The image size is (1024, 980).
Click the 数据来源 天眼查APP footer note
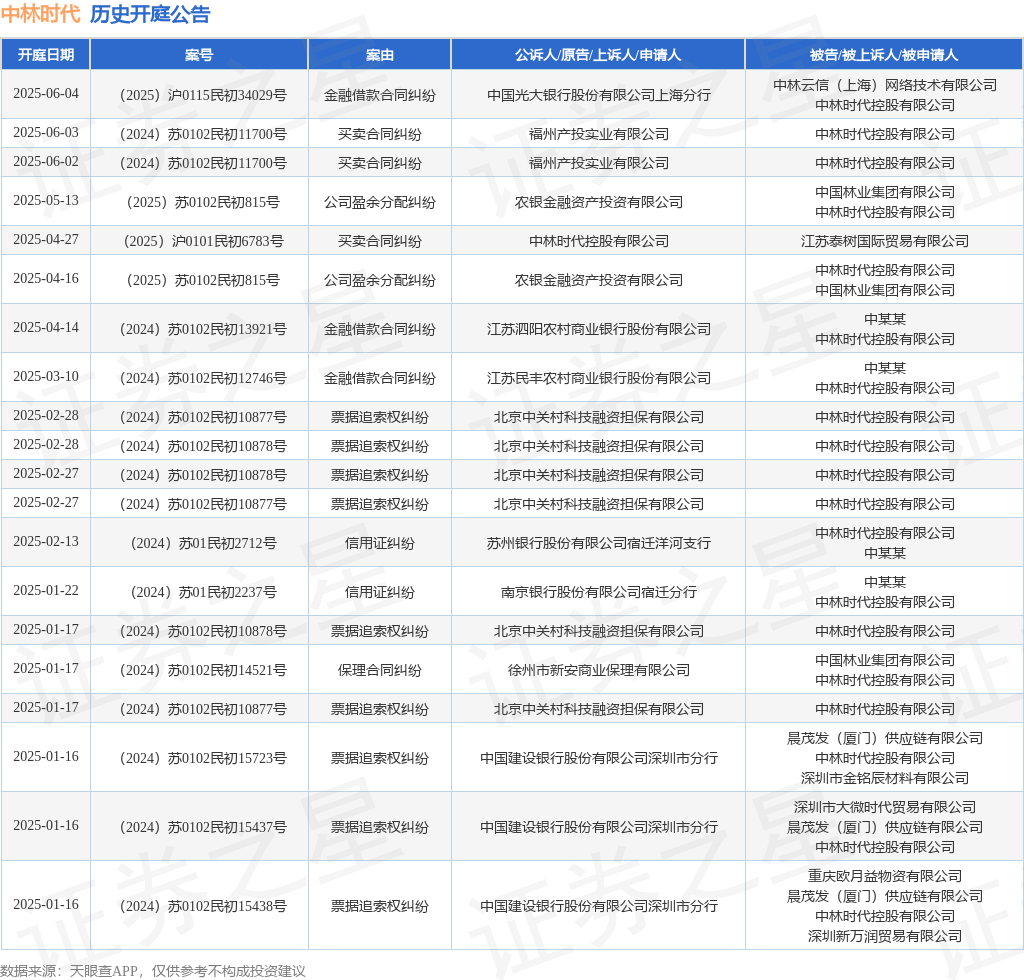pyautogui.click(x=153, y=971)
